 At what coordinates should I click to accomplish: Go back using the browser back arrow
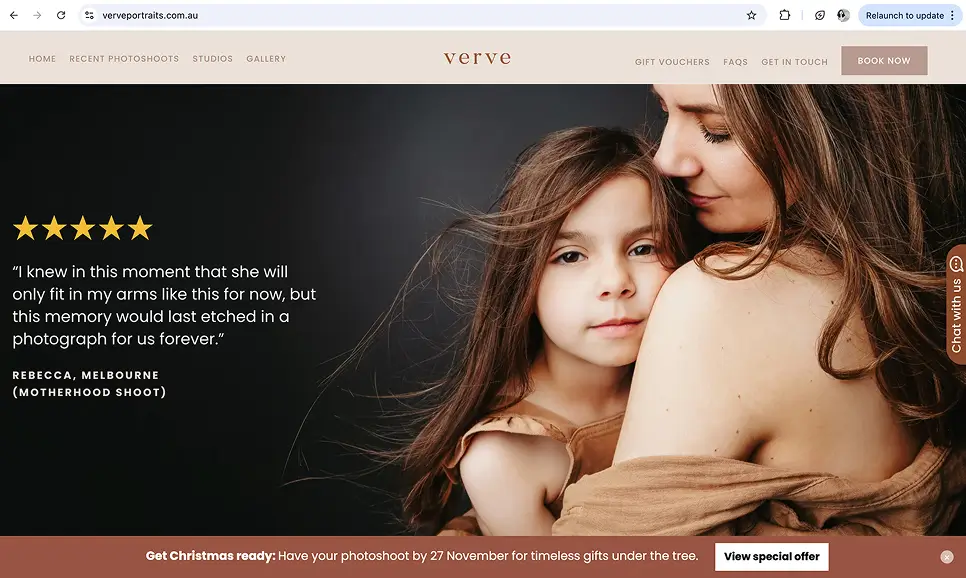point(14,15)
